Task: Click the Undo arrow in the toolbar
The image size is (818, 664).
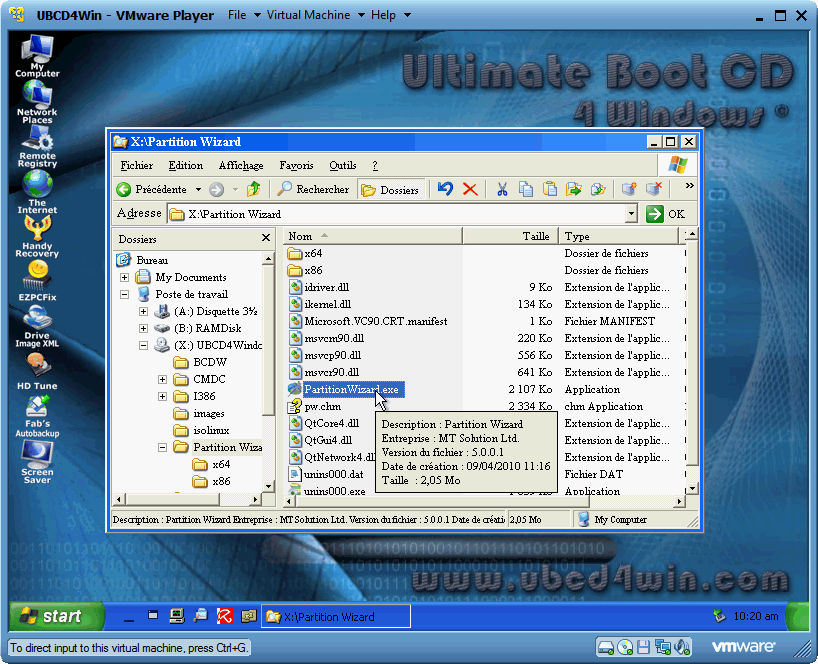Action: point(444,189)
